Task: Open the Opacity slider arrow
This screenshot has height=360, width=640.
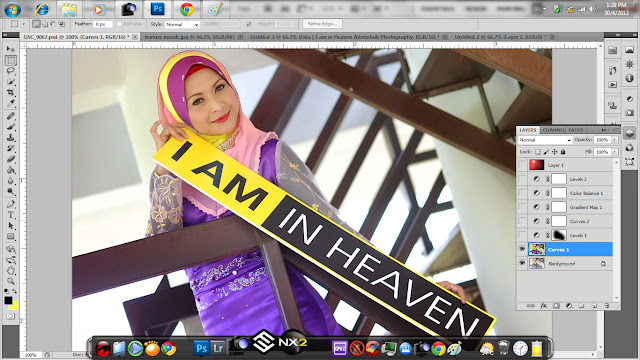Action: coord(614,140)
